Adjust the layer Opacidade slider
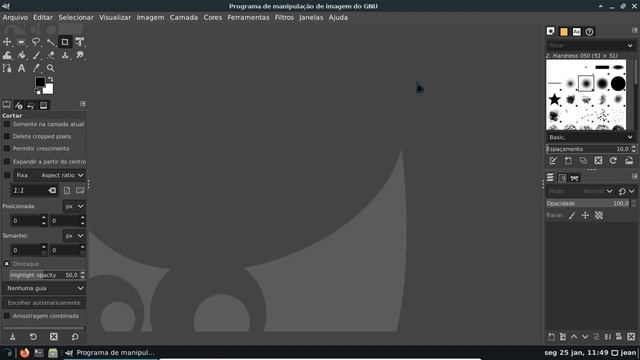The height and width of the screenshot is (360, 640). (588, 203)
